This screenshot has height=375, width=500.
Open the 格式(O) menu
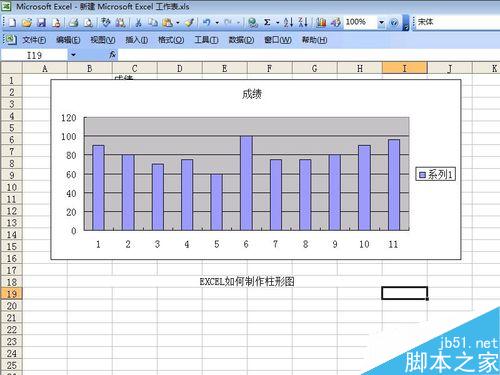tap(171, 40)
